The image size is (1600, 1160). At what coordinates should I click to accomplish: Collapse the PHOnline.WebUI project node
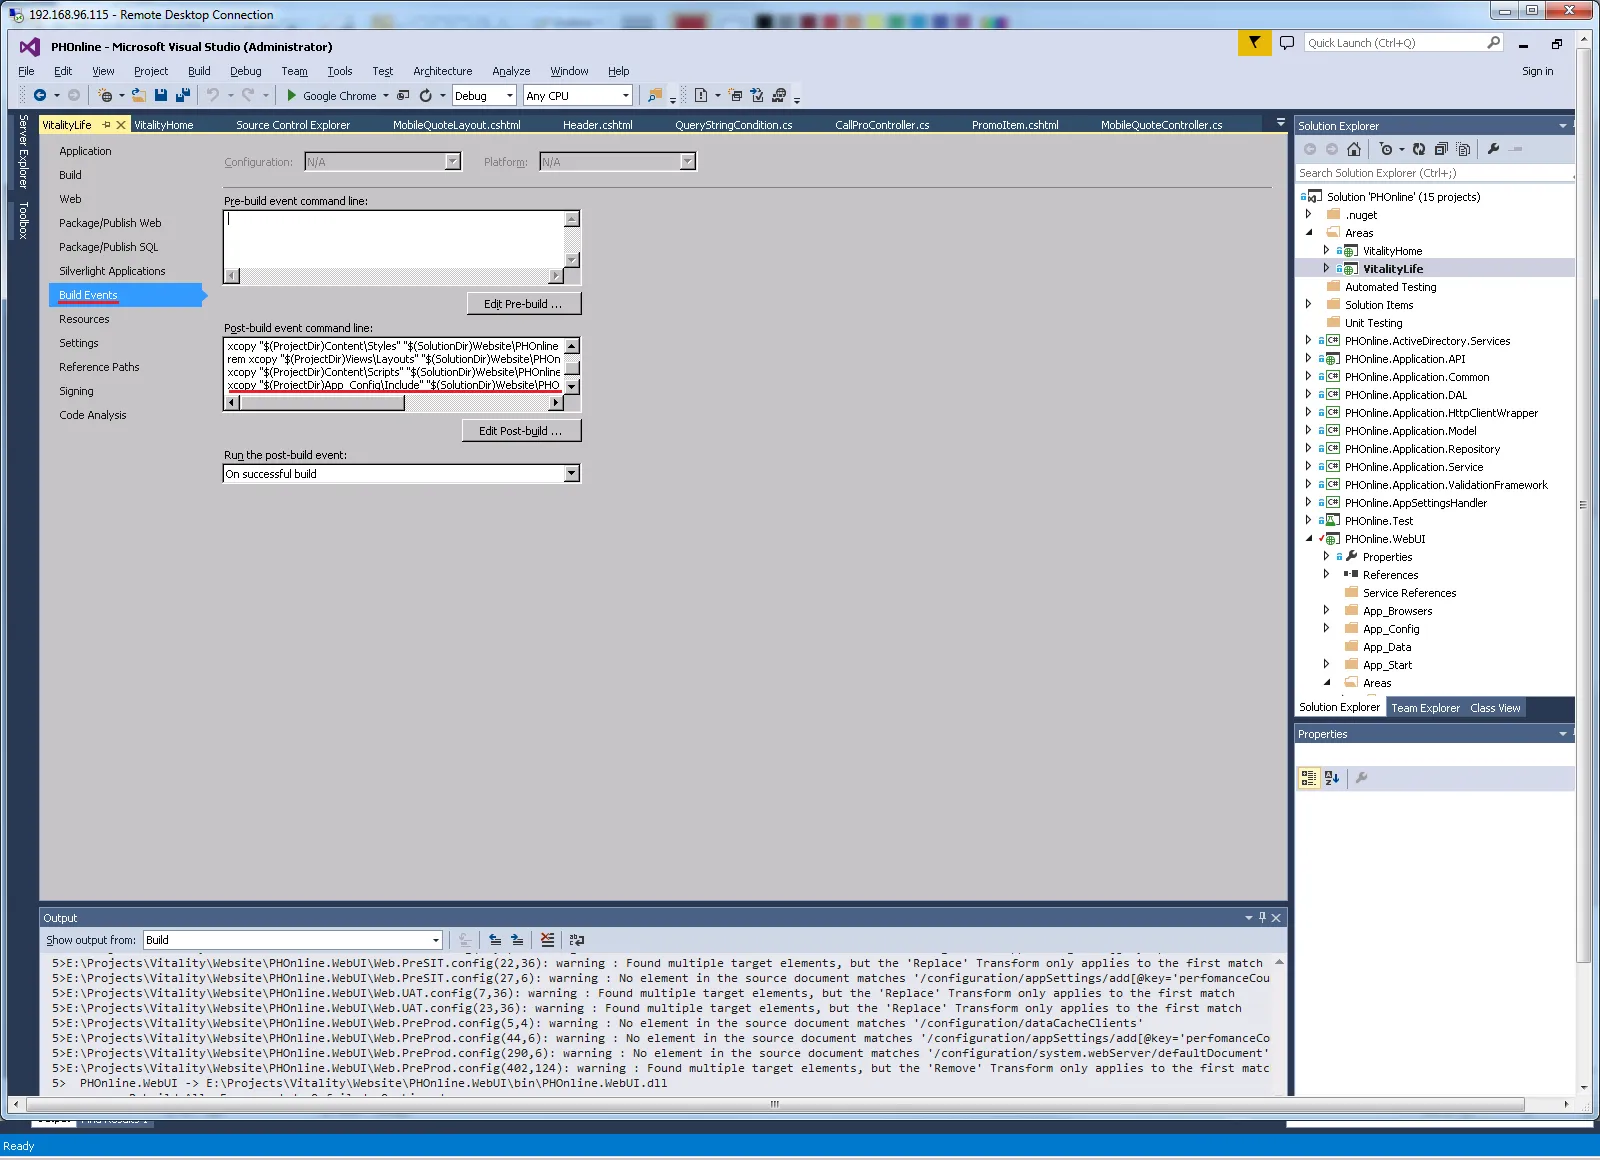pos(1308,538)
